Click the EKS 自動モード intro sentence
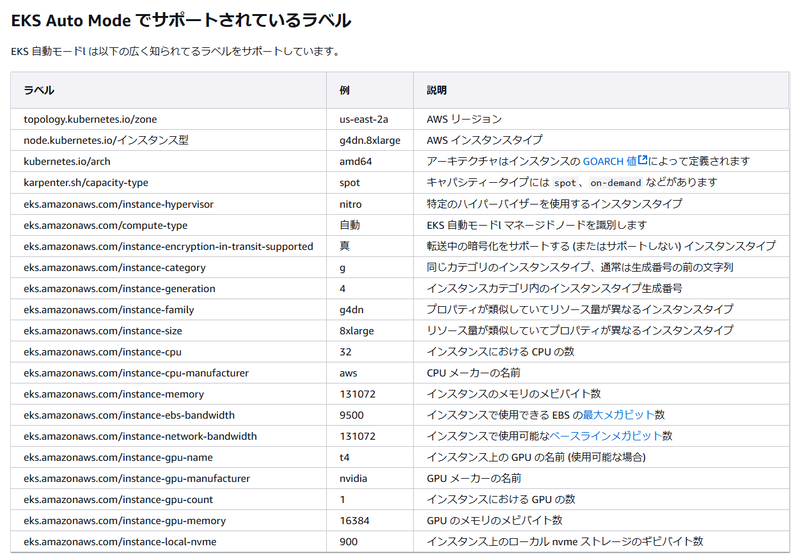Viewport: 800px width, 558px height. pyautogui.click(x=175, y=52)
